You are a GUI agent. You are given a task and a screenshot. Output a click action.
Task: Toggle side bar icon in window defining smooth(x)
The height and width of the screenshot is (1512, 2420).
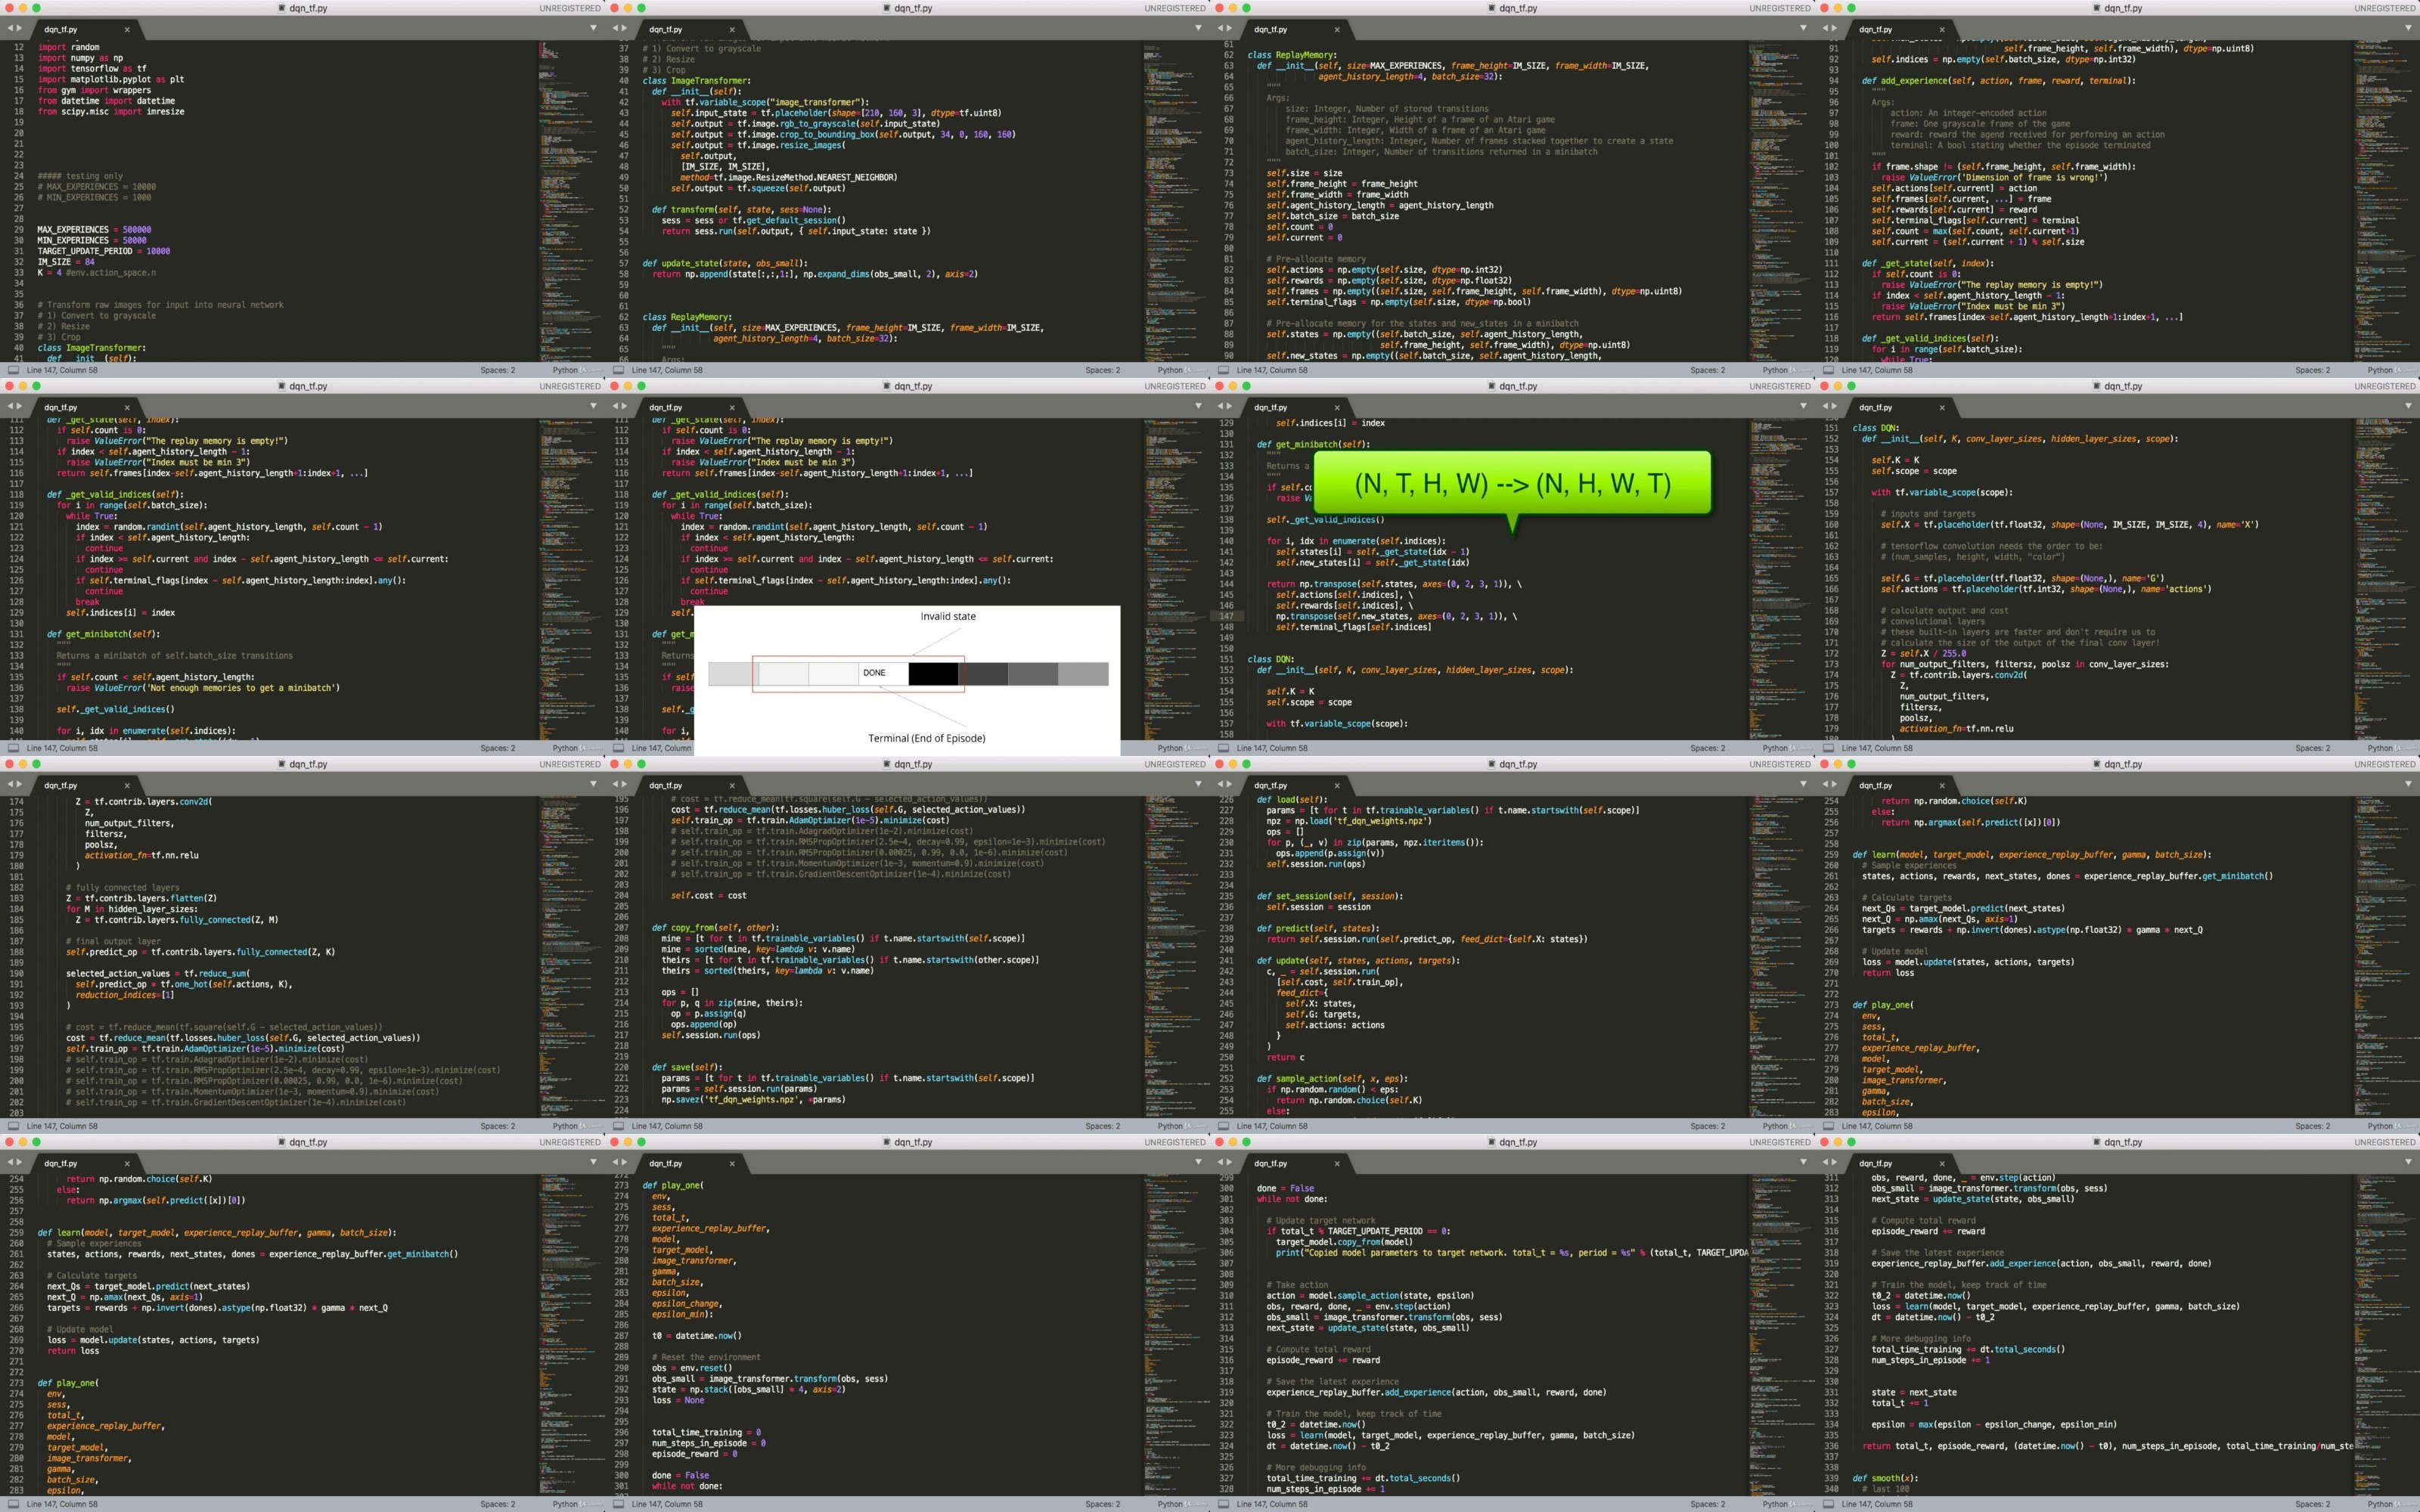[x=1828, y=1504]
